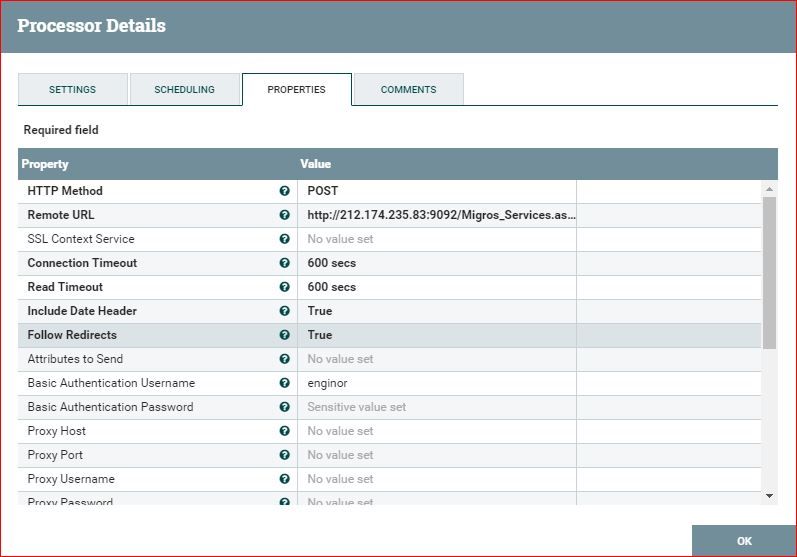Click 'Sensitive value set' password cell
This screenshot has width=797, height=557.
[357, 407]
